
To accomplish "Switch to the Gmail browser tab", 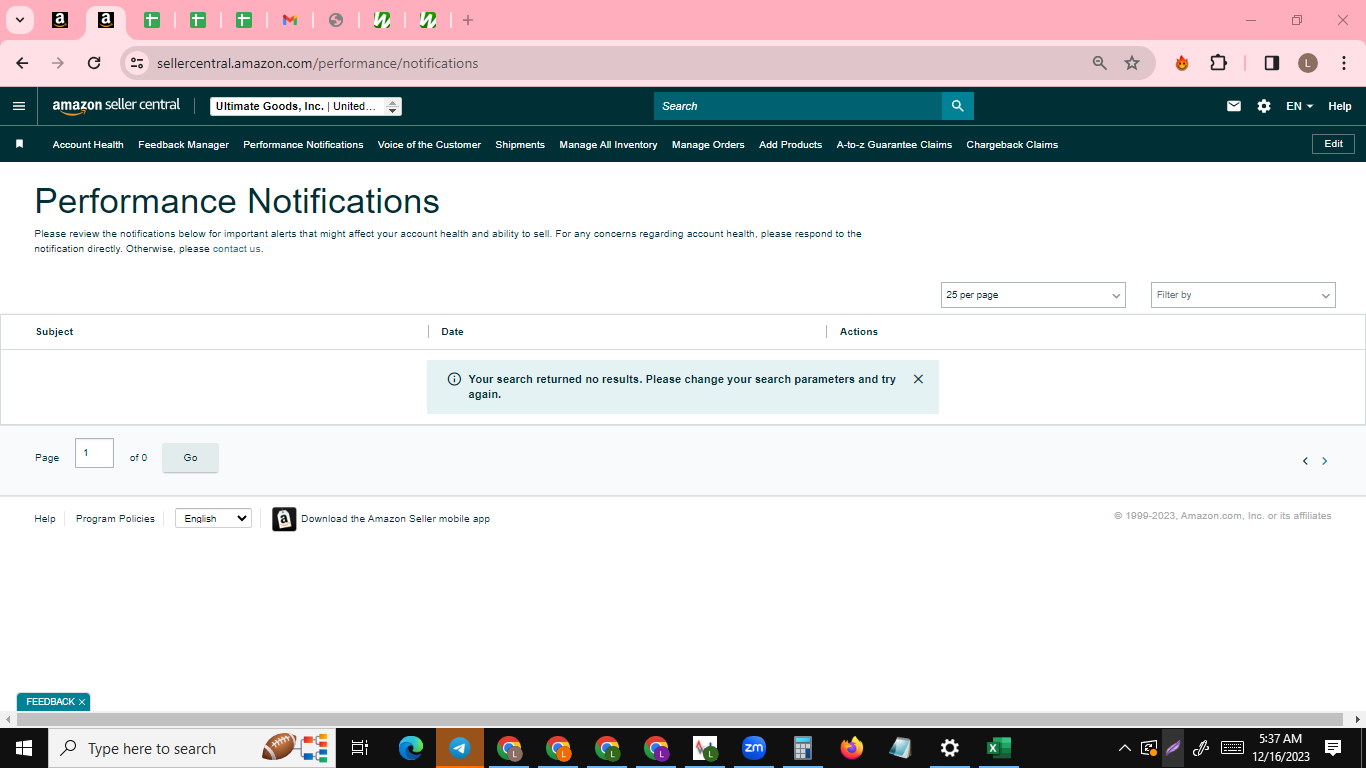I will [x=290, y=20].
